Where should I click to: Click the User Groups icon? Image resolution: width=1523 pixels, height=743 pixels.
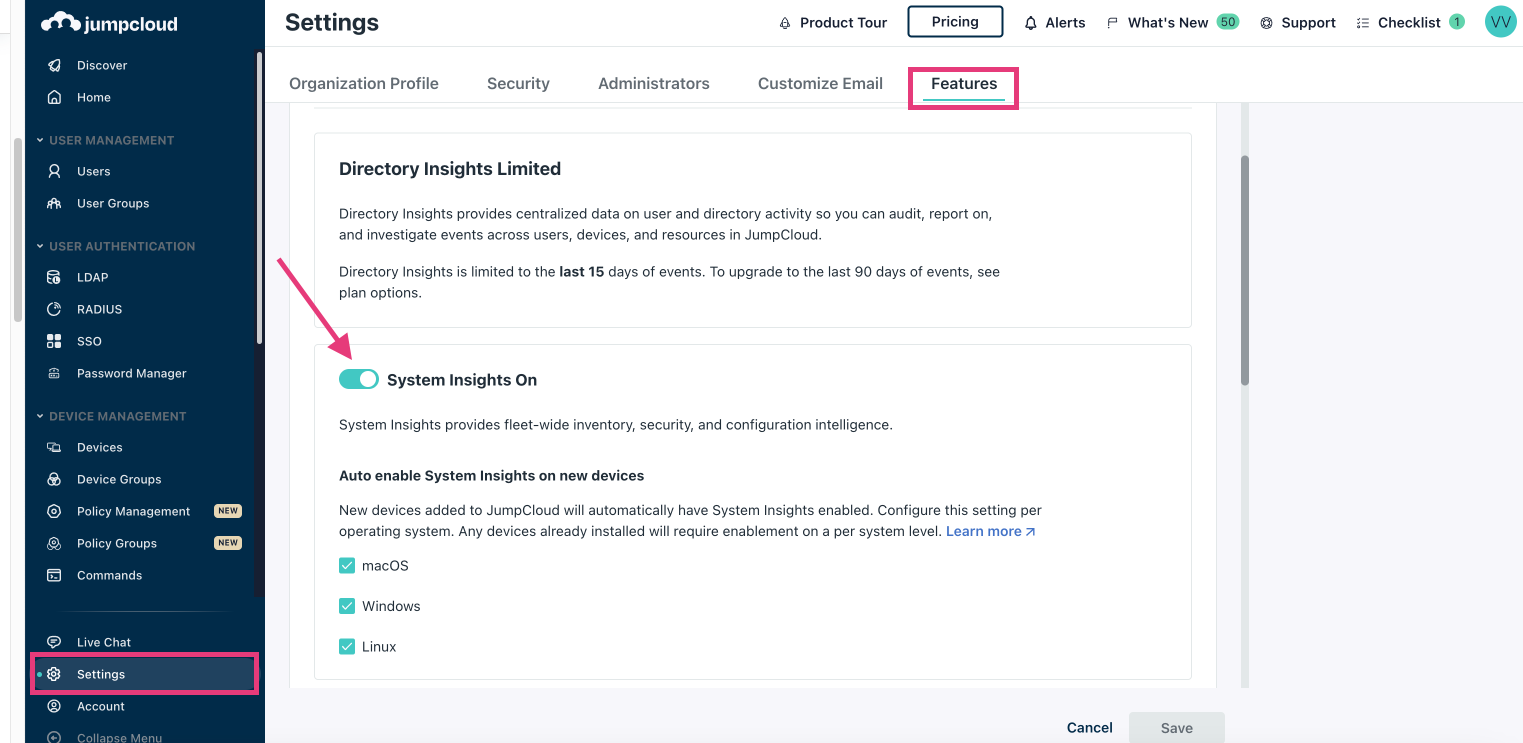(x=55, y=203)
